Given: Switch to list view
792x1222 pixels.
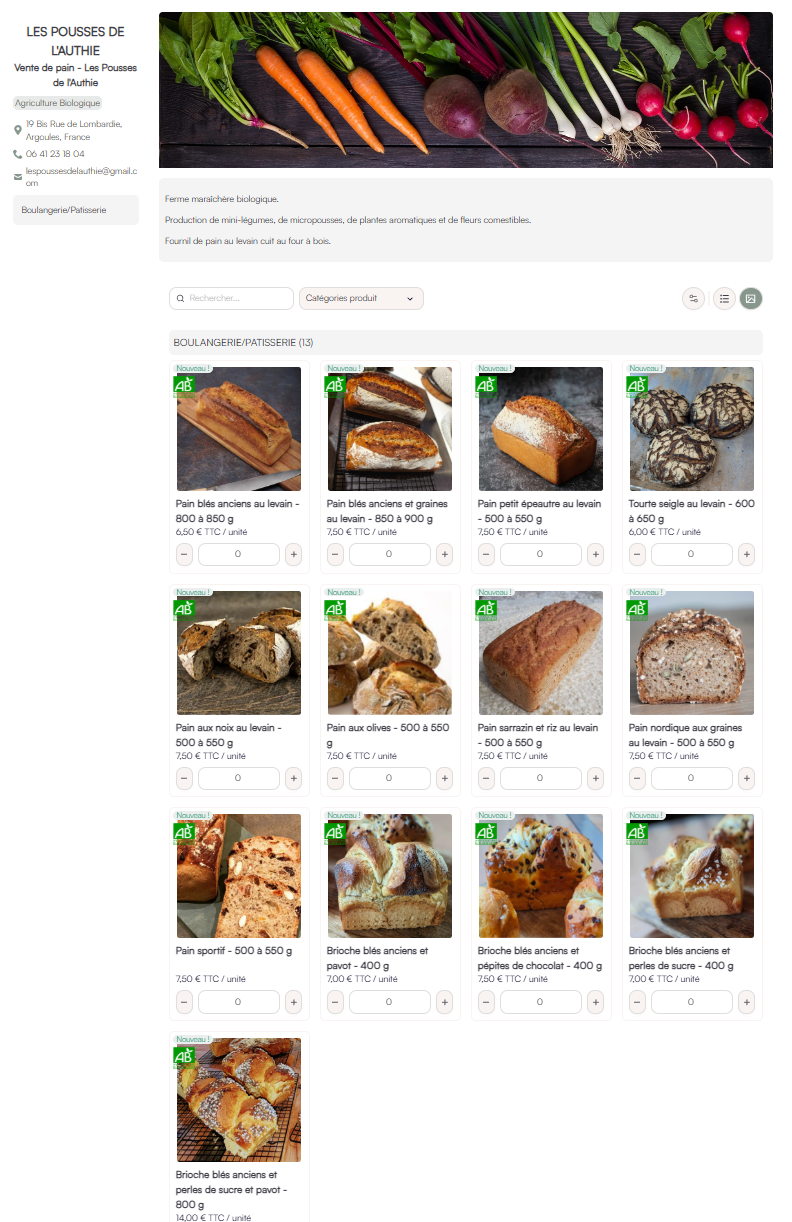Looking at the screenshot, I should point(724,298).
